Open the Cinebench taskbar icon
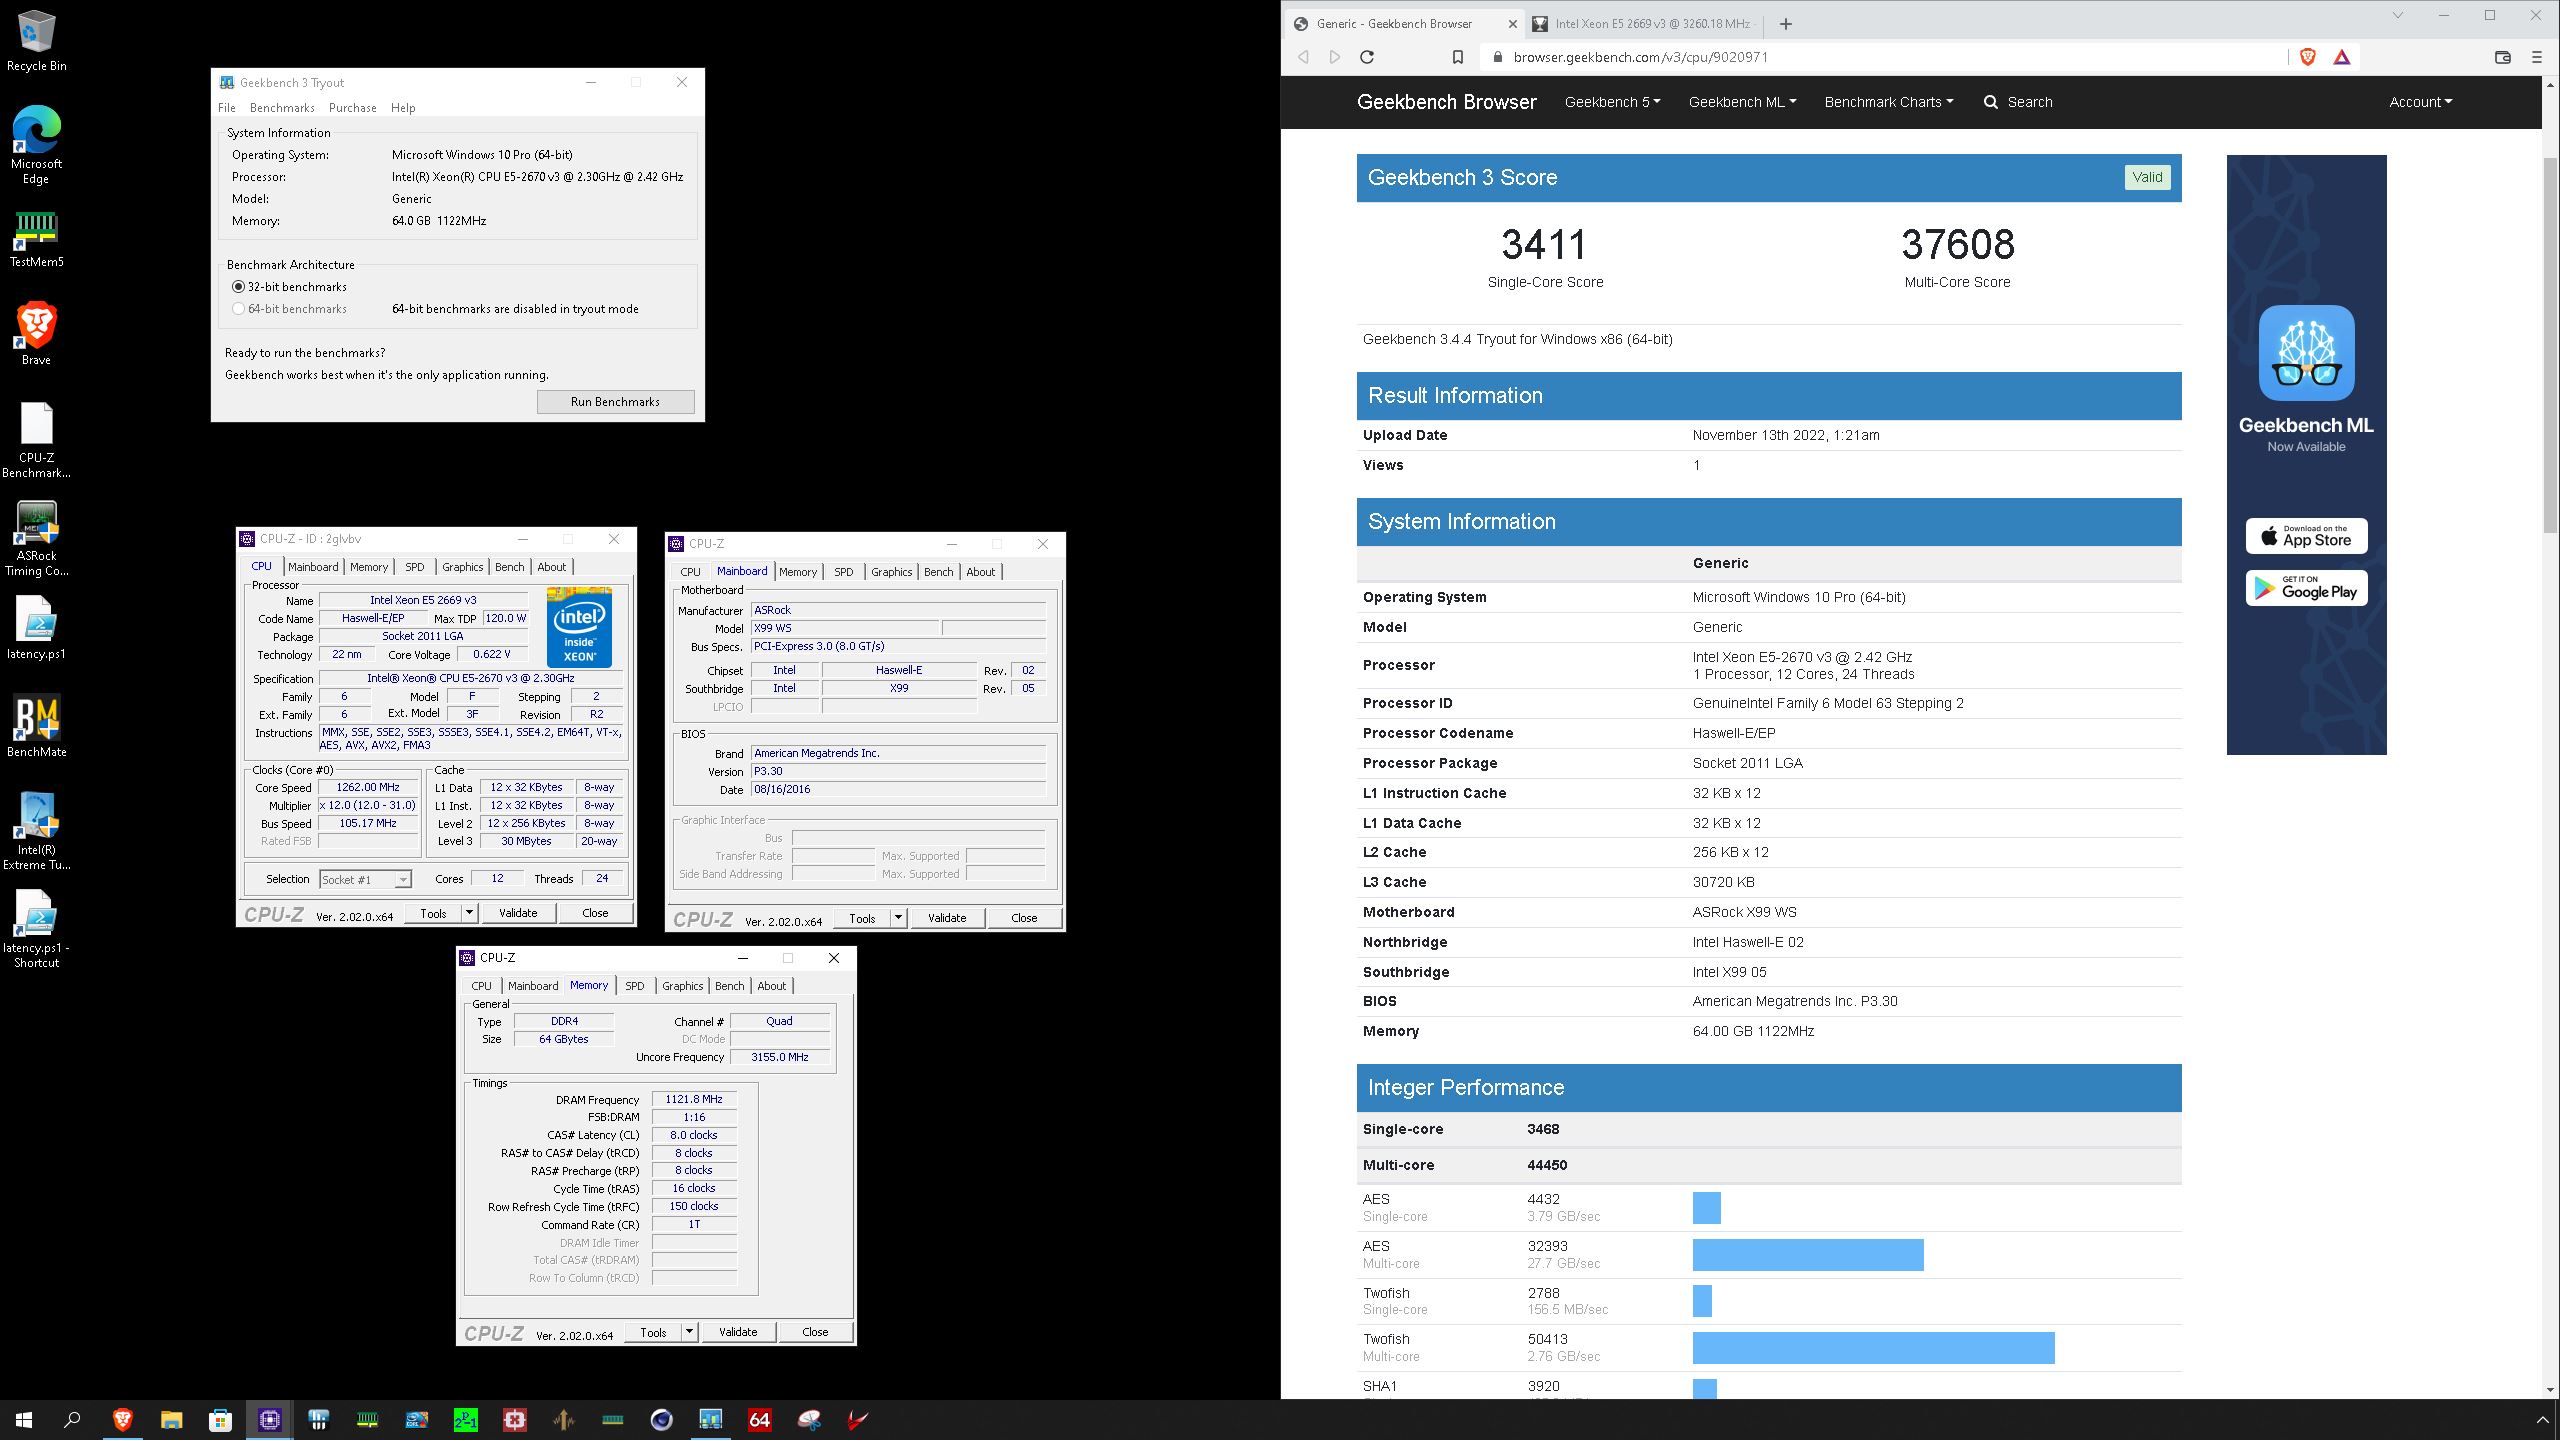This screenshot has height=1440, width=2560. tap(662, 1420)
